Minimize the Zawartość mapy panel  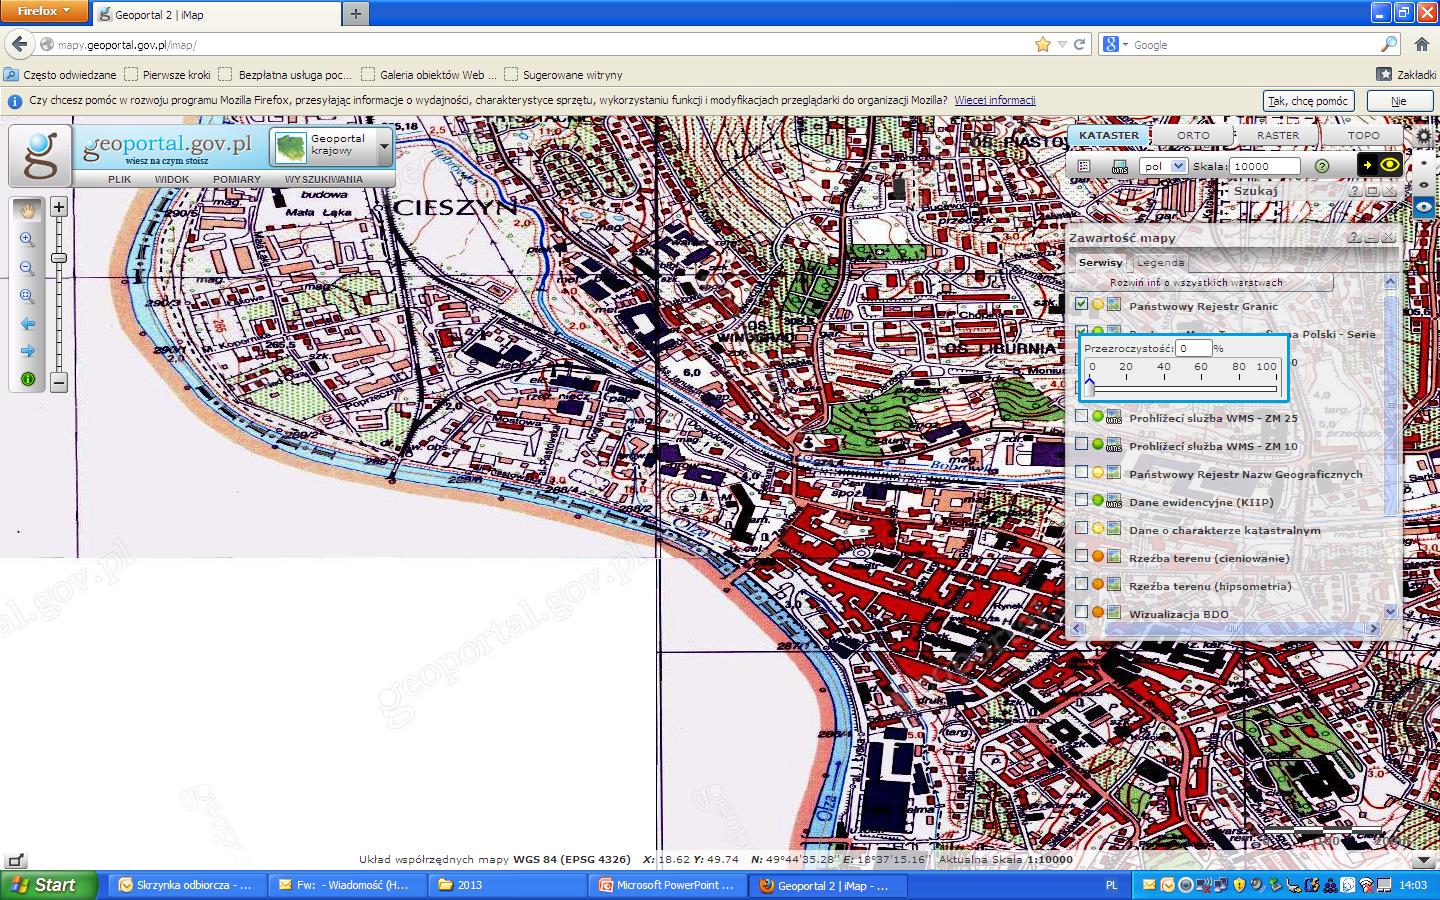(1371, 237)
